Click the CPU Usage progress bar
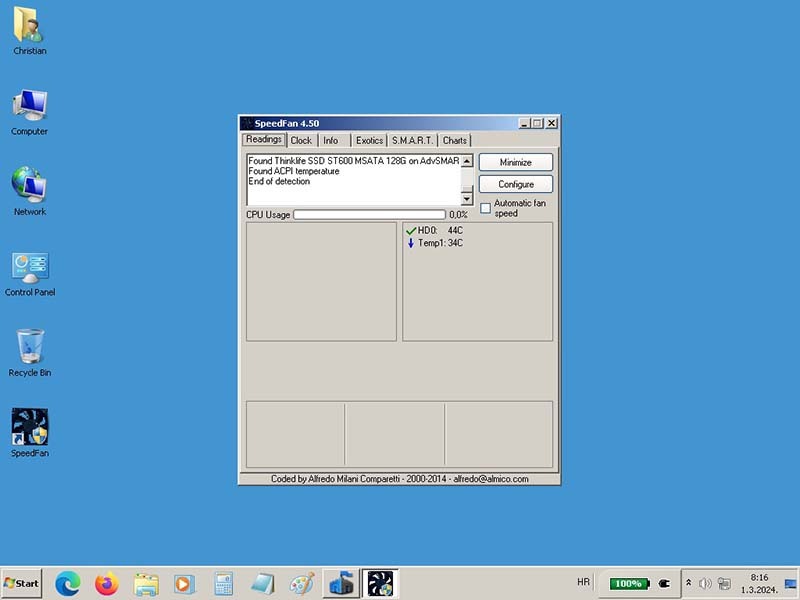This screenshot has height=600, width=800. click(x=369, y=214)
